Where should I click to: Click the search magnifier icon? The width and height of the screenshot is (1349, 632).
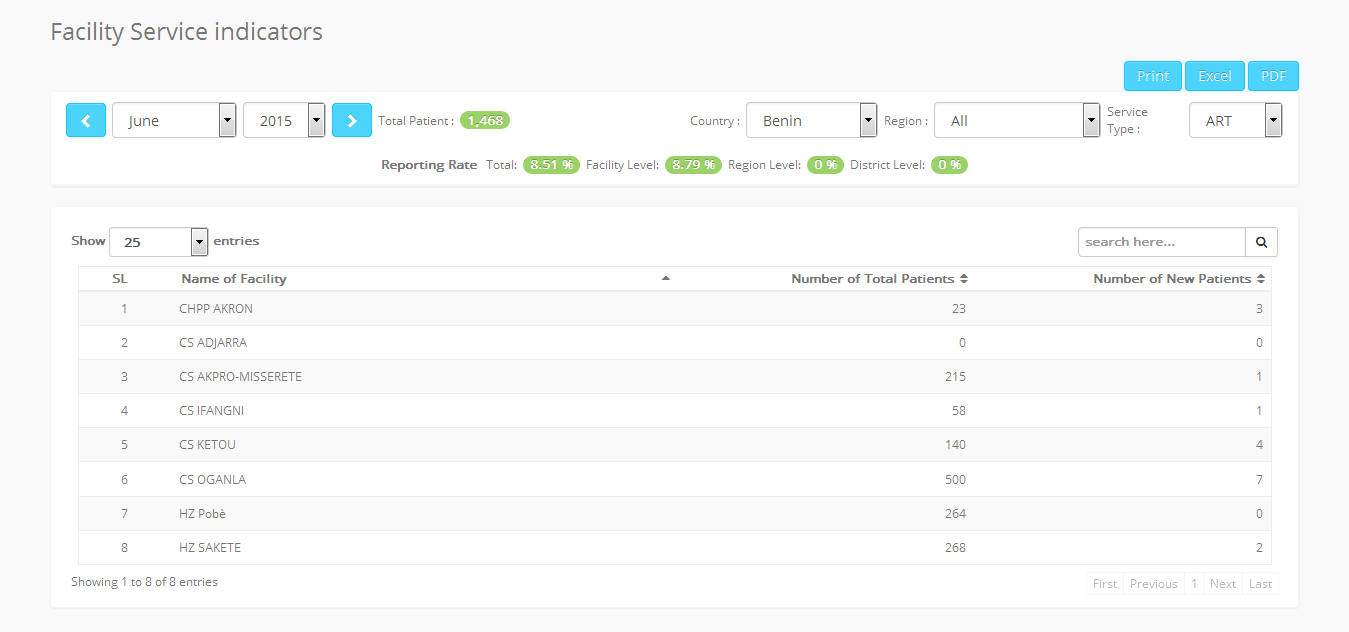point(1261,242)
